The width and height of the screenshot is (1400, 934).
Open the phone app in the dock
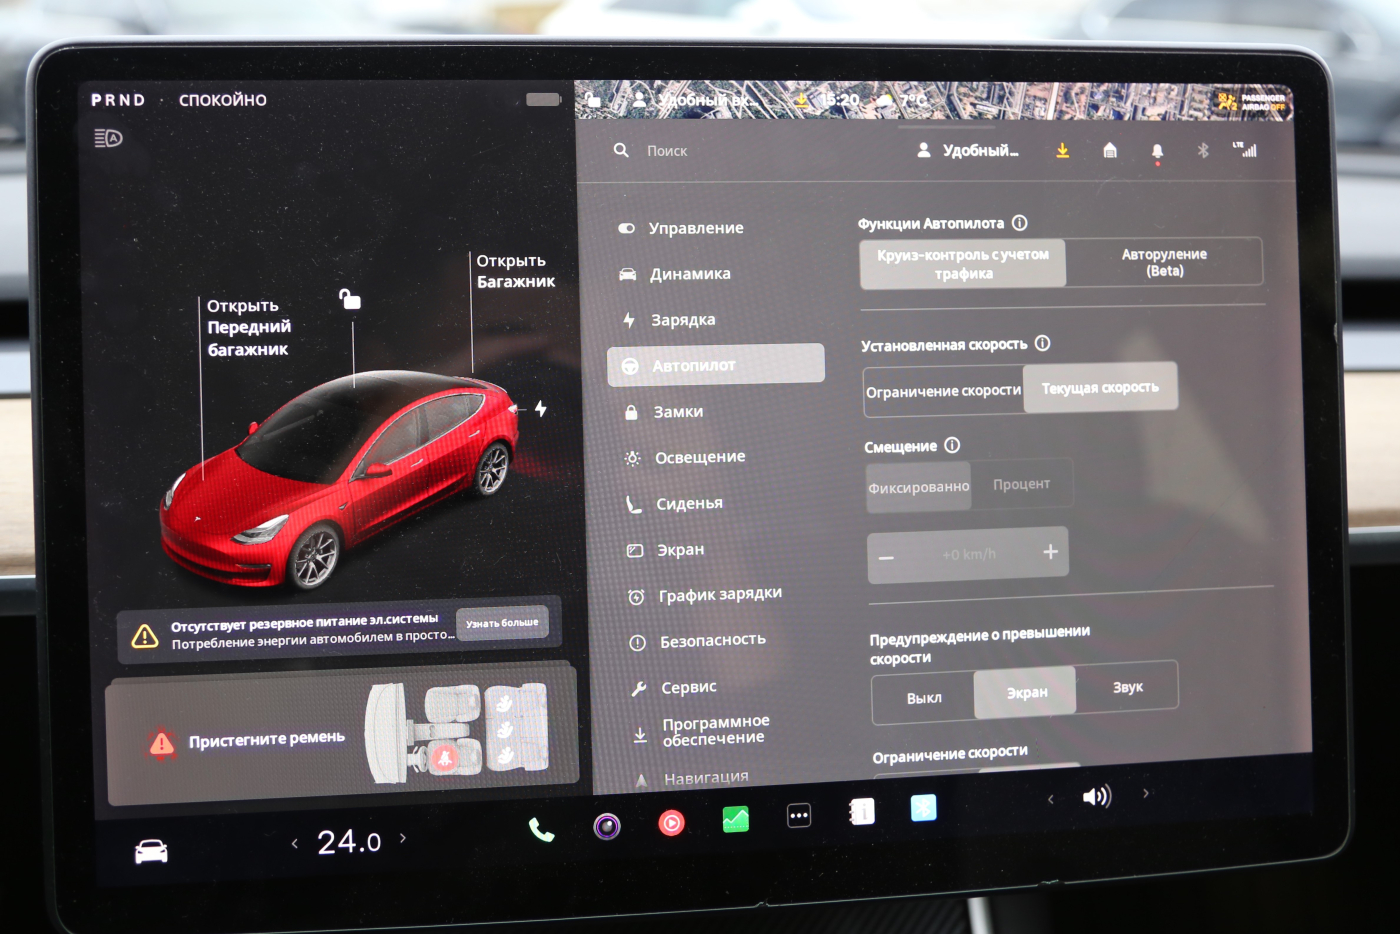[x=541, y=828]
